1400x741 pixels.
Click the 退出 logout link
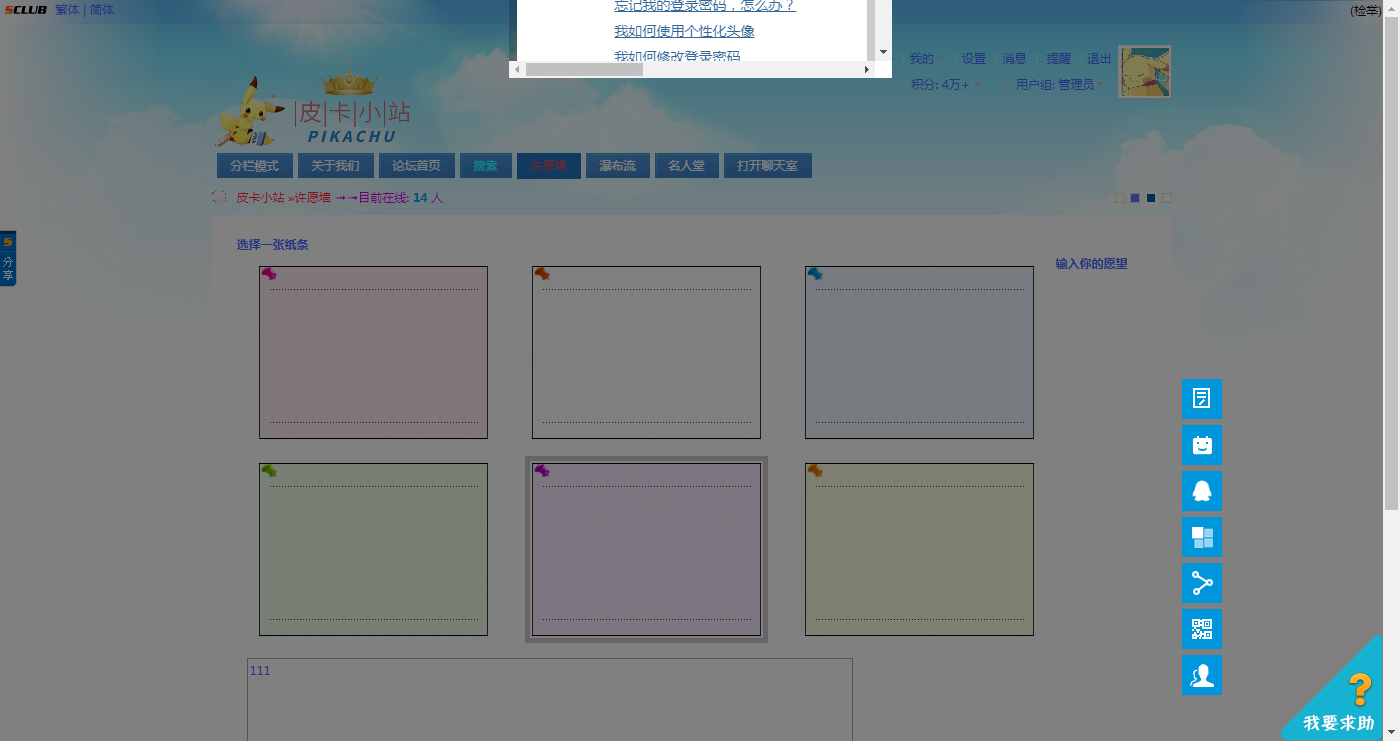1099,59
